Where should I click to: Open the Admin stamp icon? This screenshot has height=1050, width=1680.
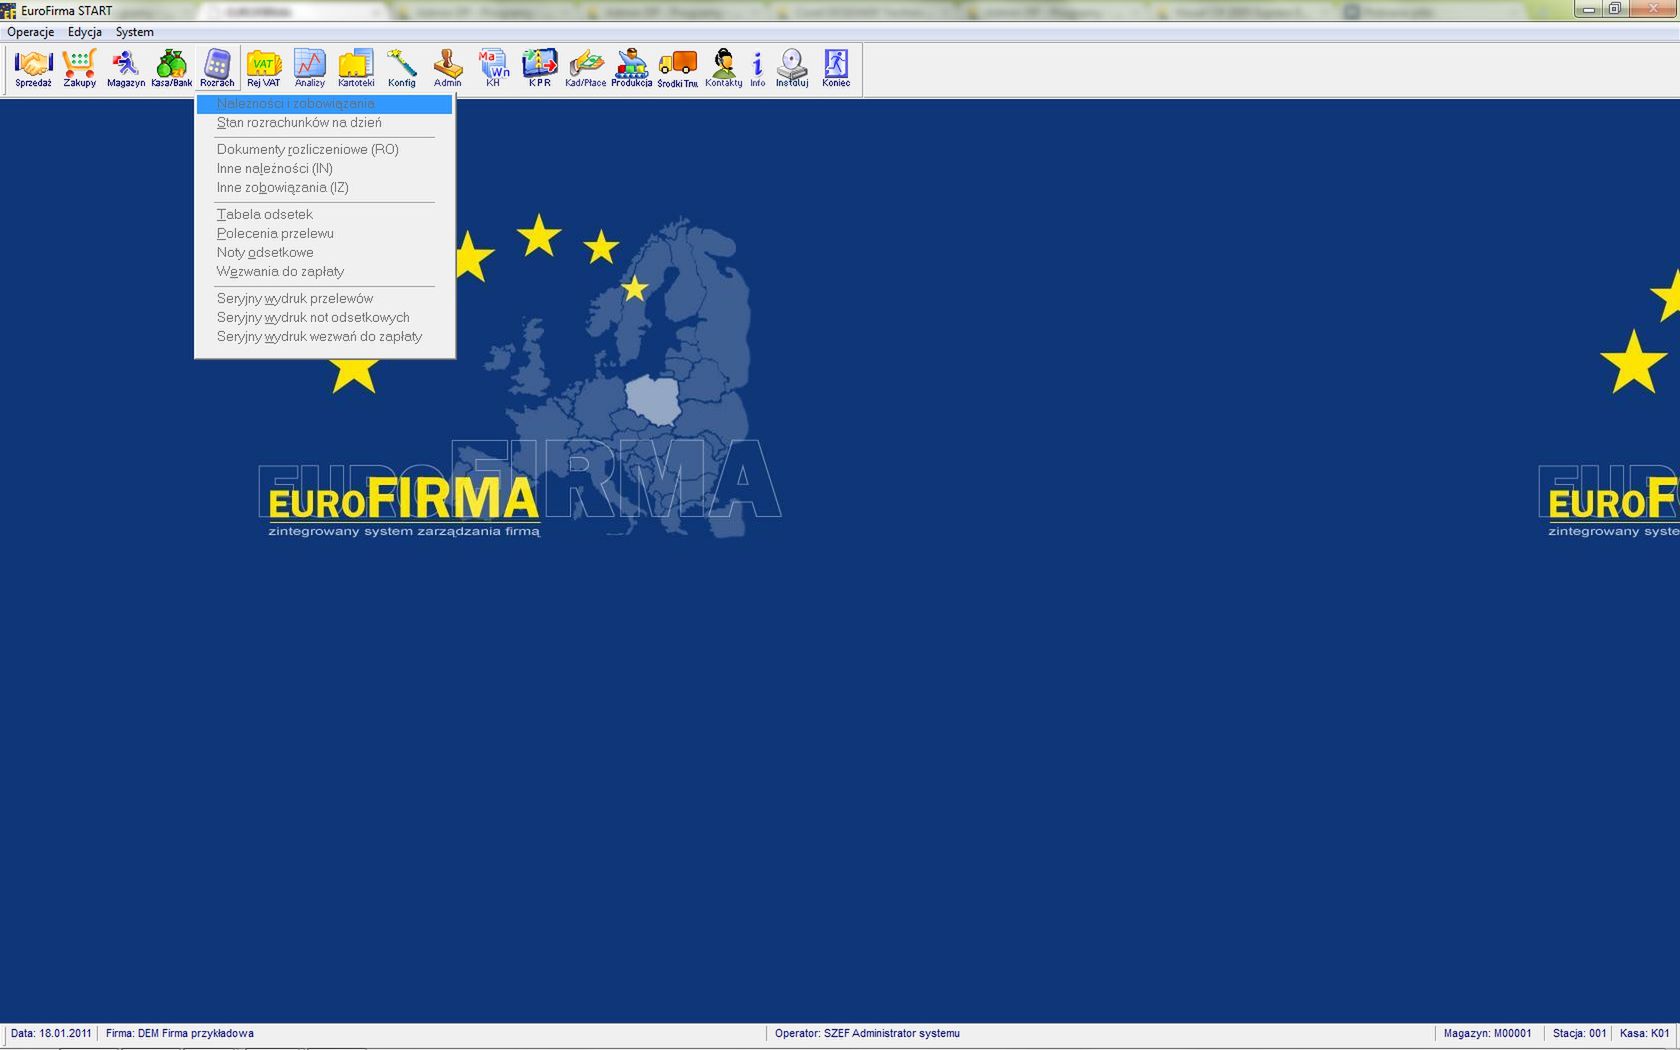(448, 69)
